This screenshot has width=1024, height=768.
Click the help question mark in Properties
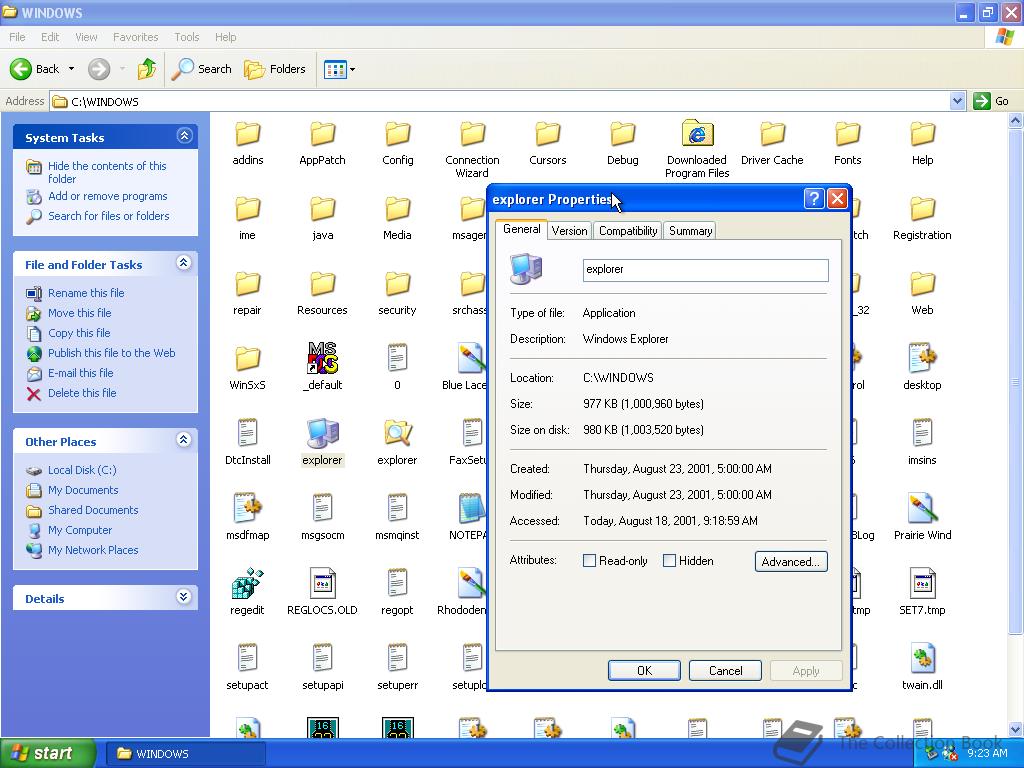point(814,199)
